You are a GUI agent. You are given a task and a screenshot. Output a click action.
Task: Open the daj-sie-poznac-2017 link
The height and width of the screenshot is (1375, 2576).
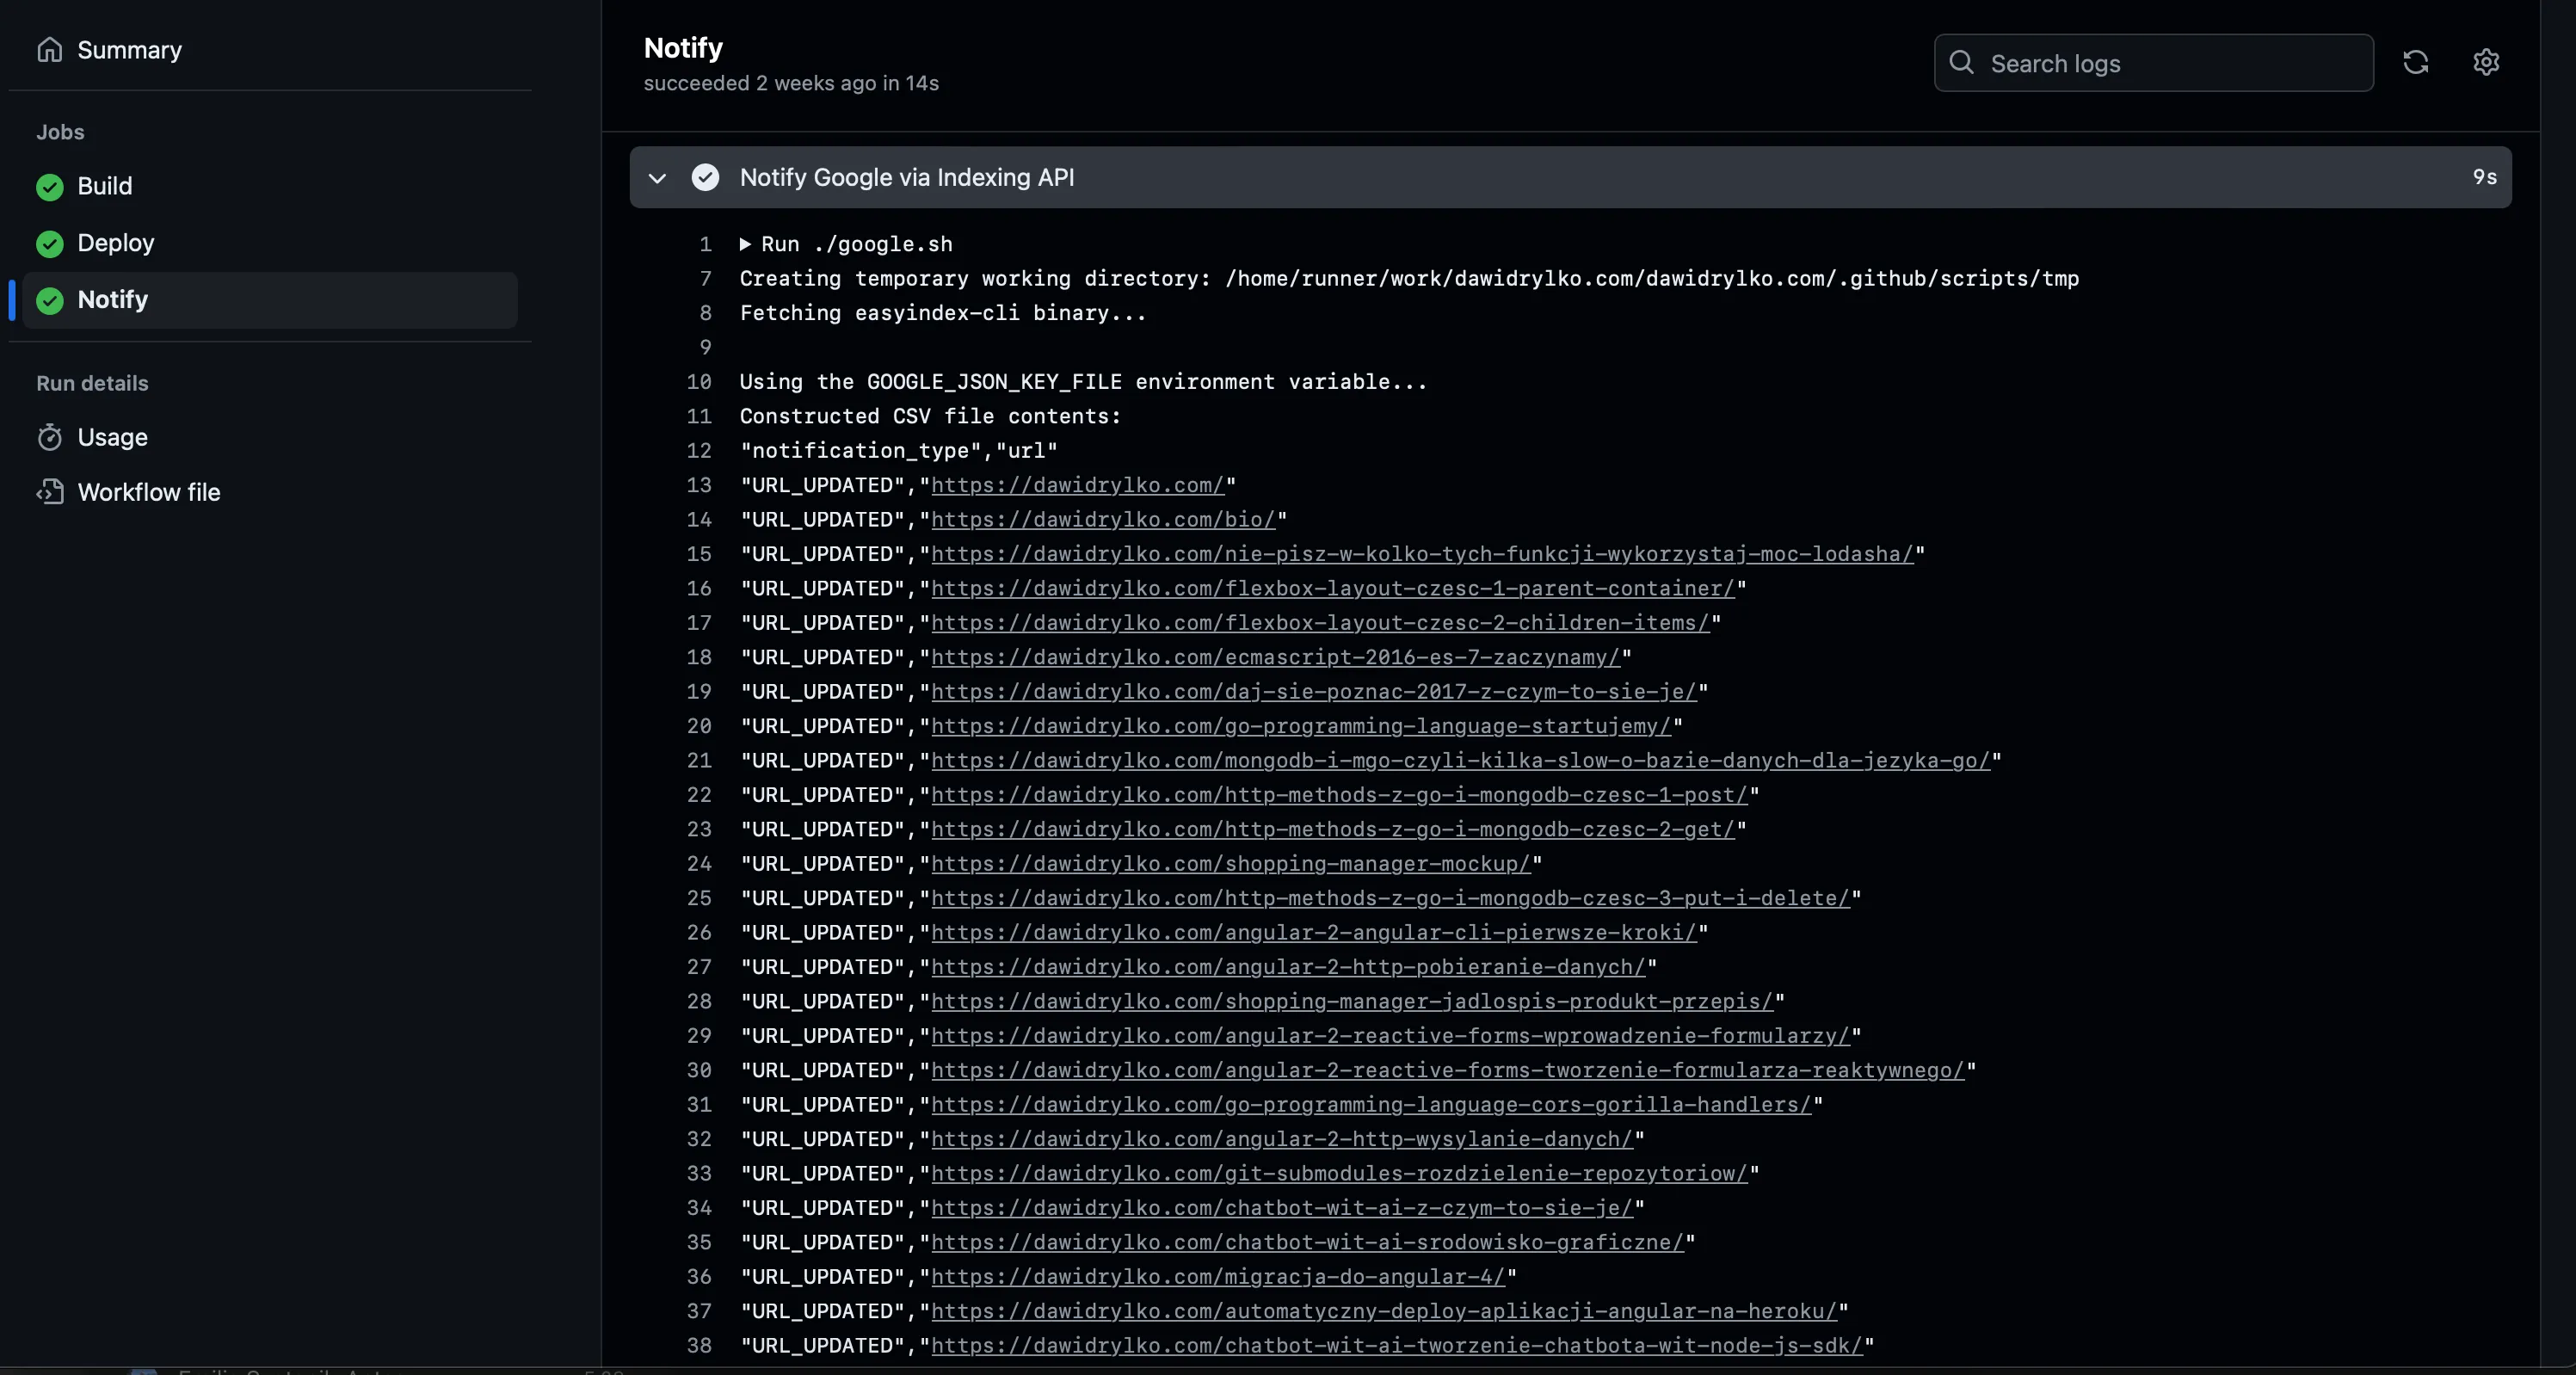click(x=1314, y=692)
